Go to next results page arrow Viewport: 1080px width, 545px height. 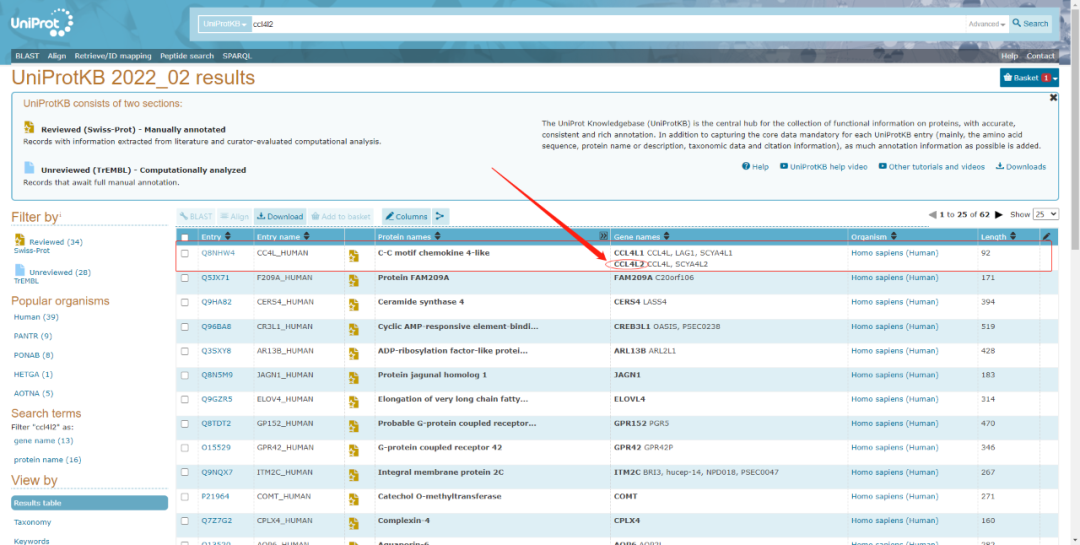(x=998, y=215)
